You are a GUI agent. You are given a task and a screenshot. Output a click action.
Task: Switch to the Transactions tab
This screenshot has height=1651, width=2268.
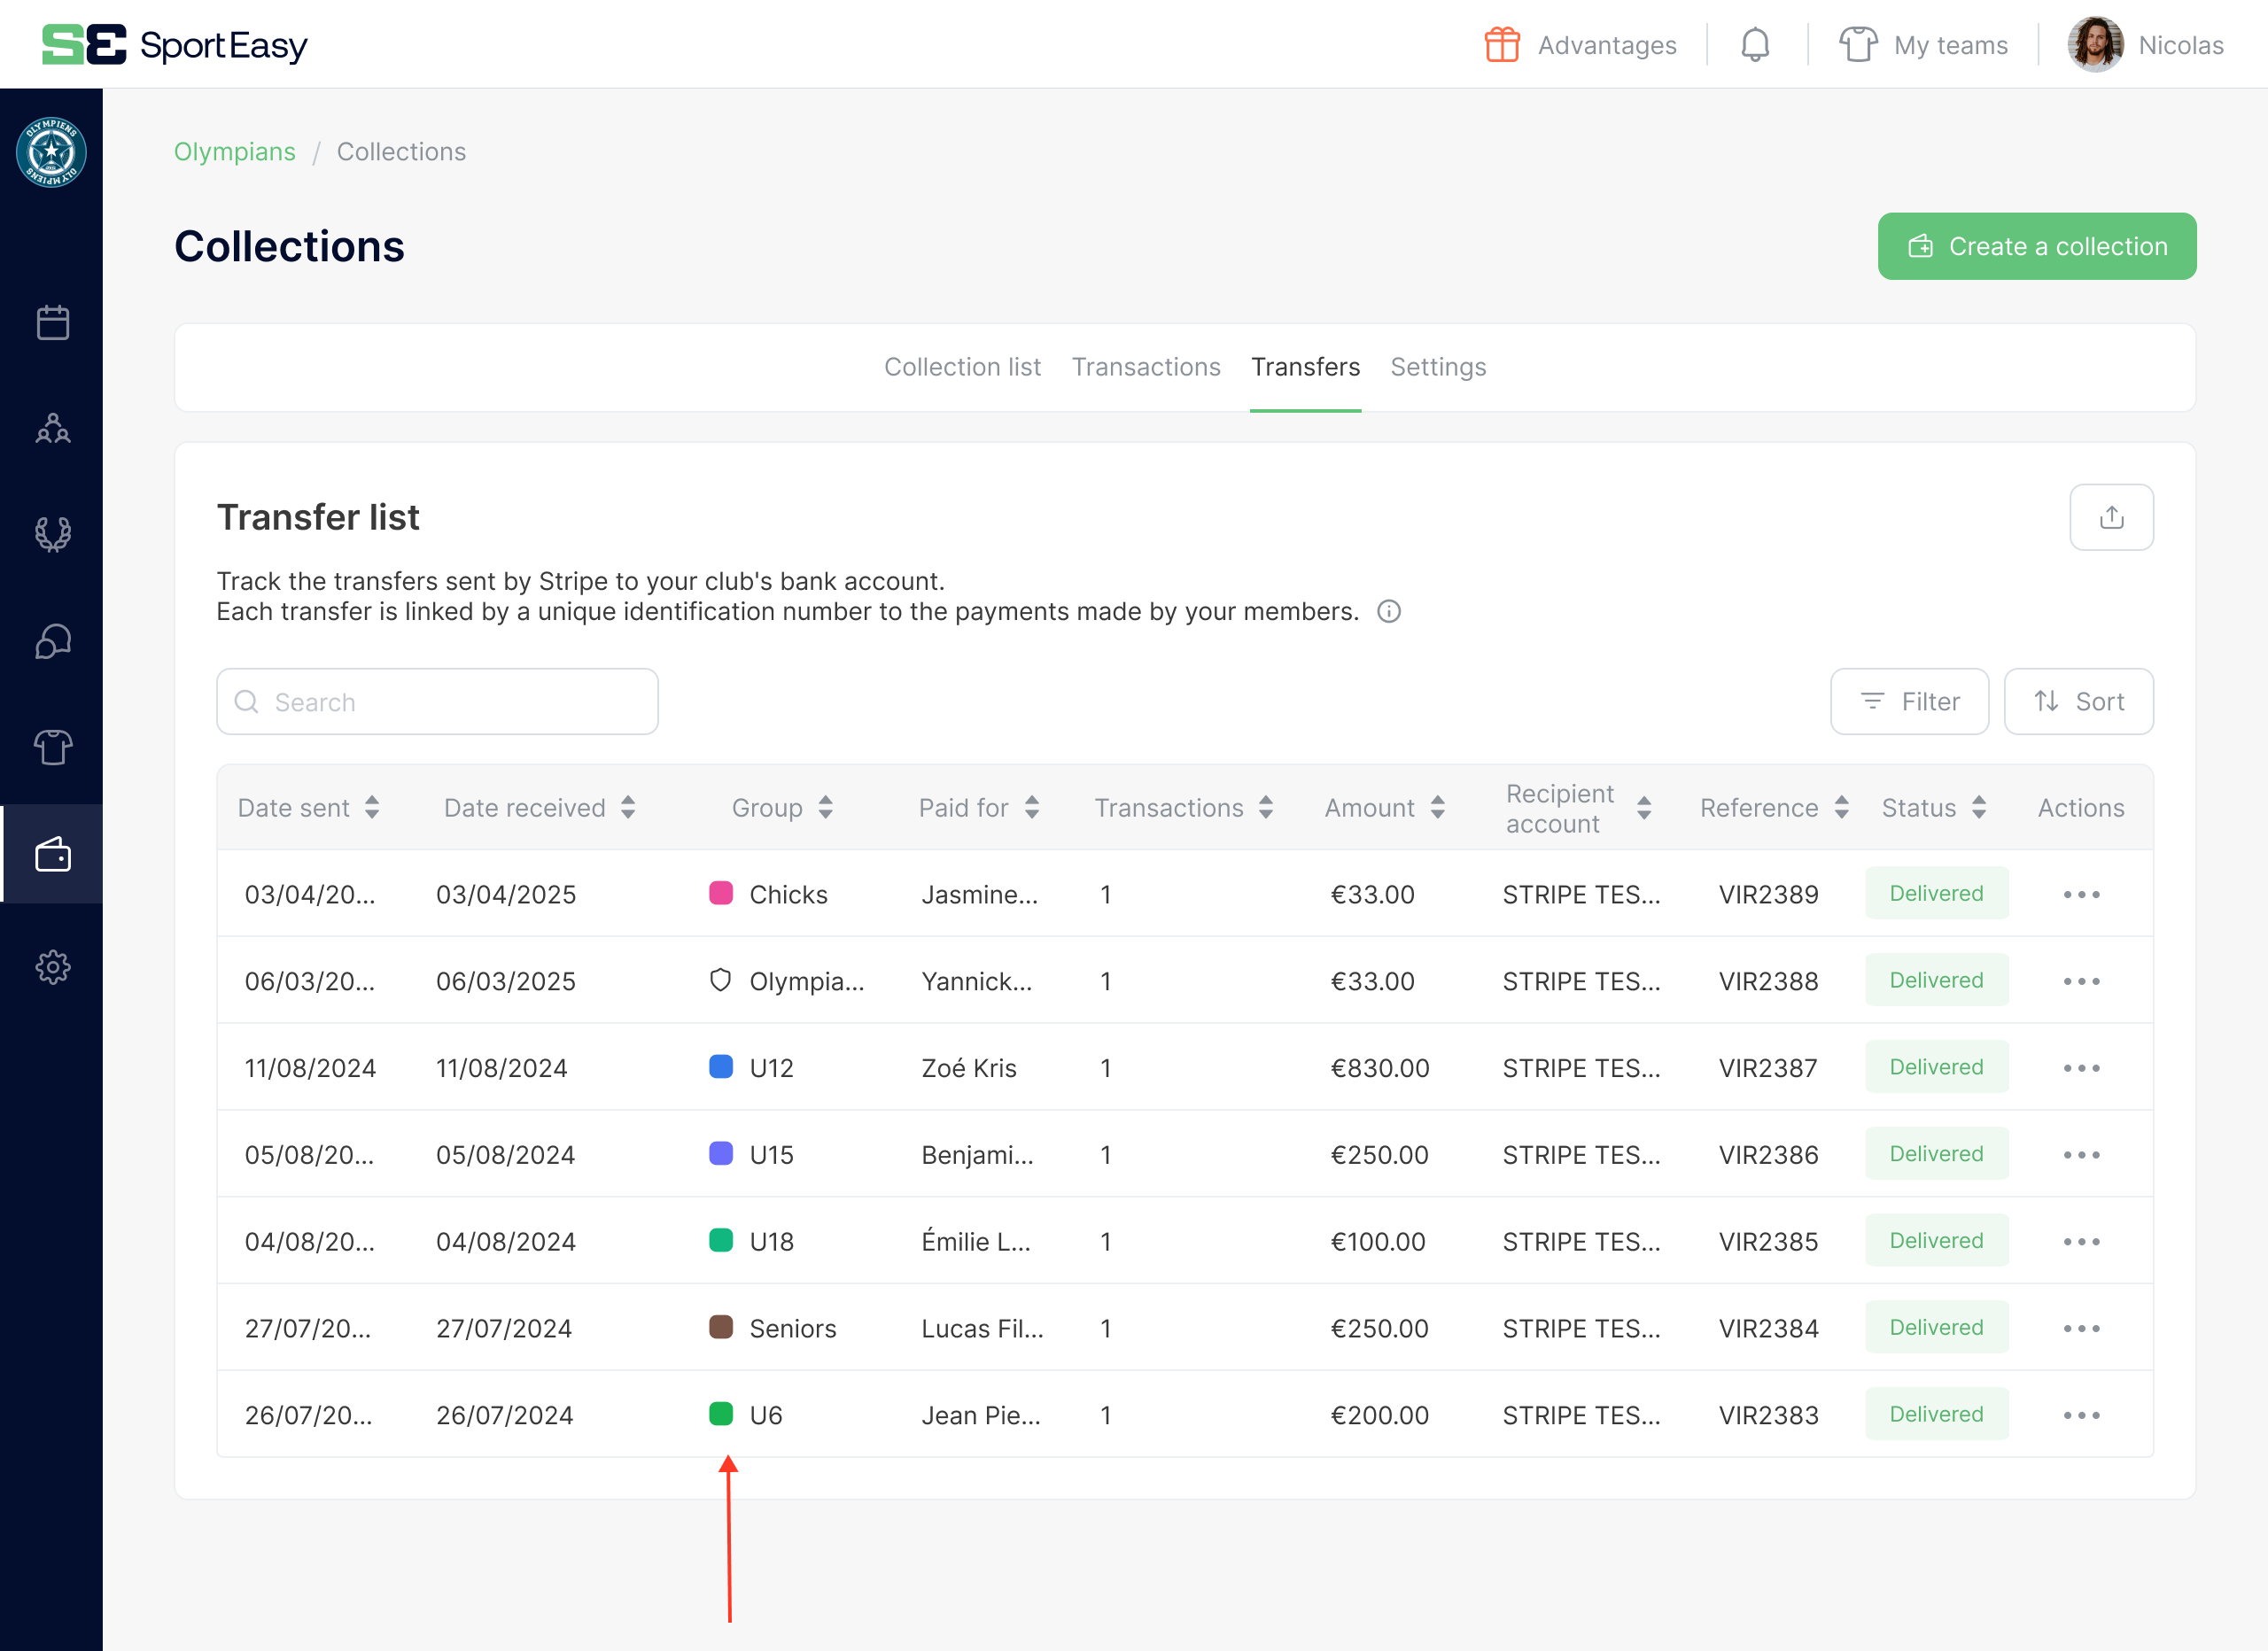(1145, 367)
